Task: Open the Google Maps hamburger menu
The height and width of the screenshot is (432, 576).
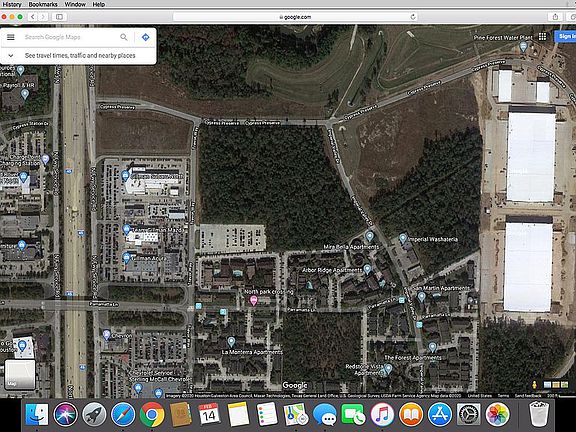Action: (x=11, y=37)
